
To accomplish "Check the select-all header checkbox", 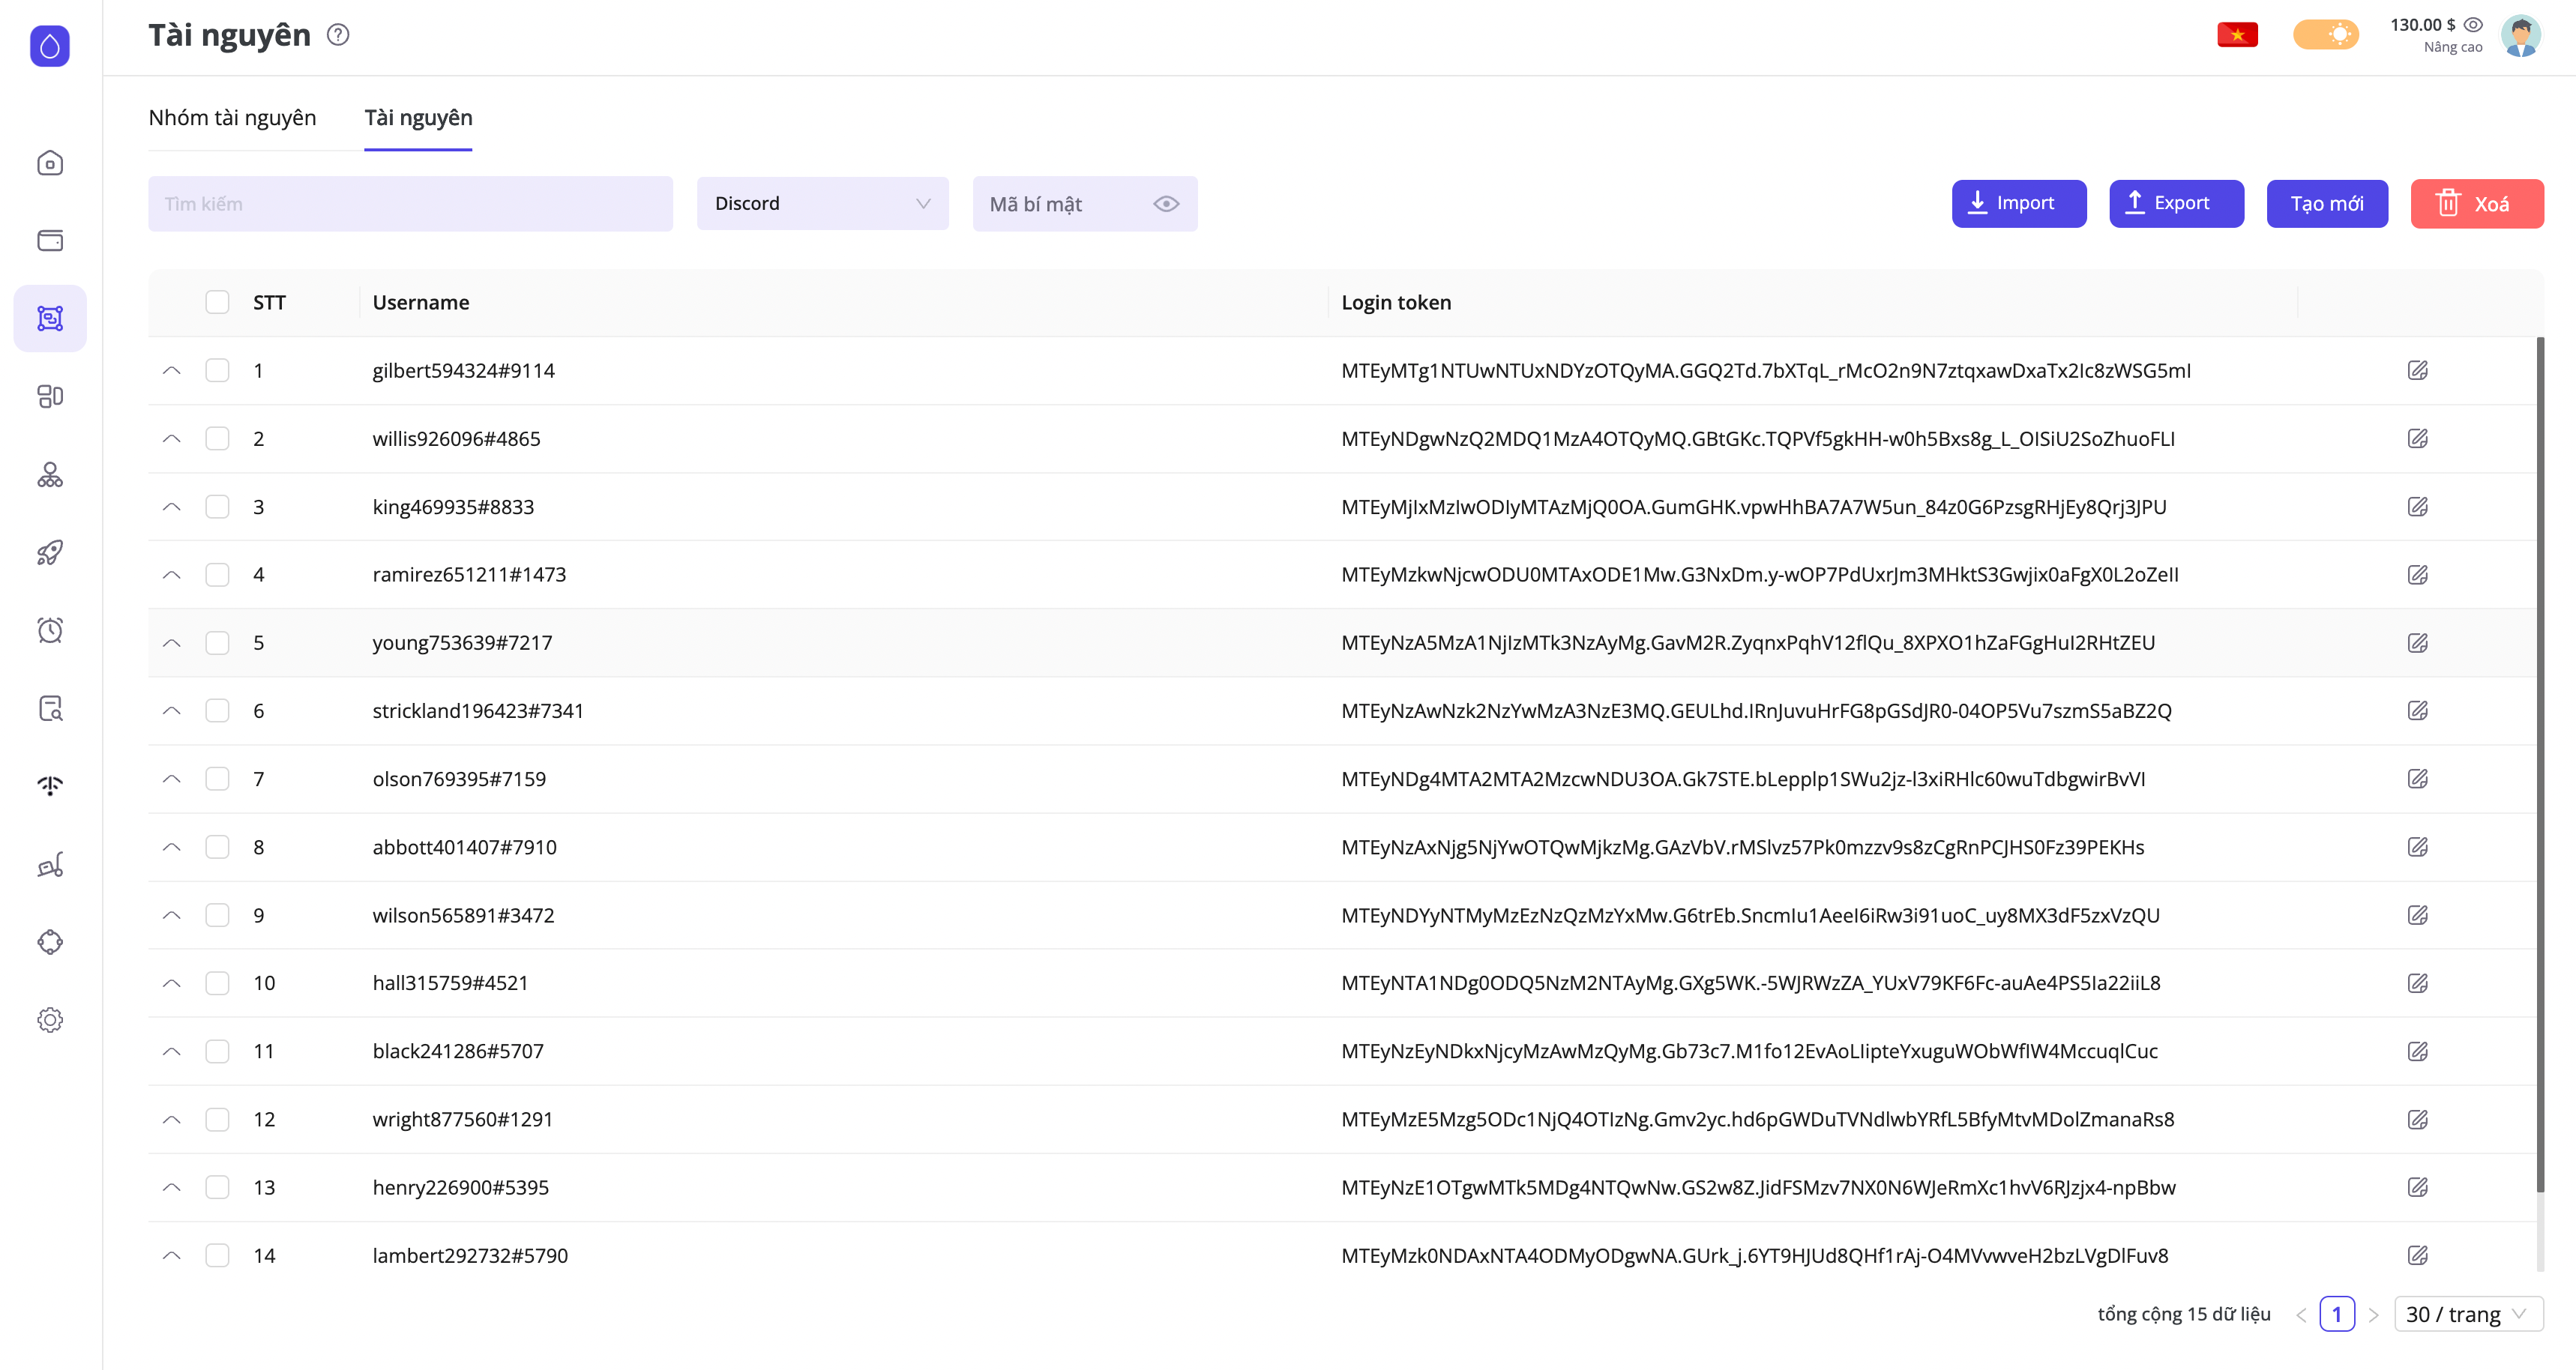I will click(x=217, y=302).
